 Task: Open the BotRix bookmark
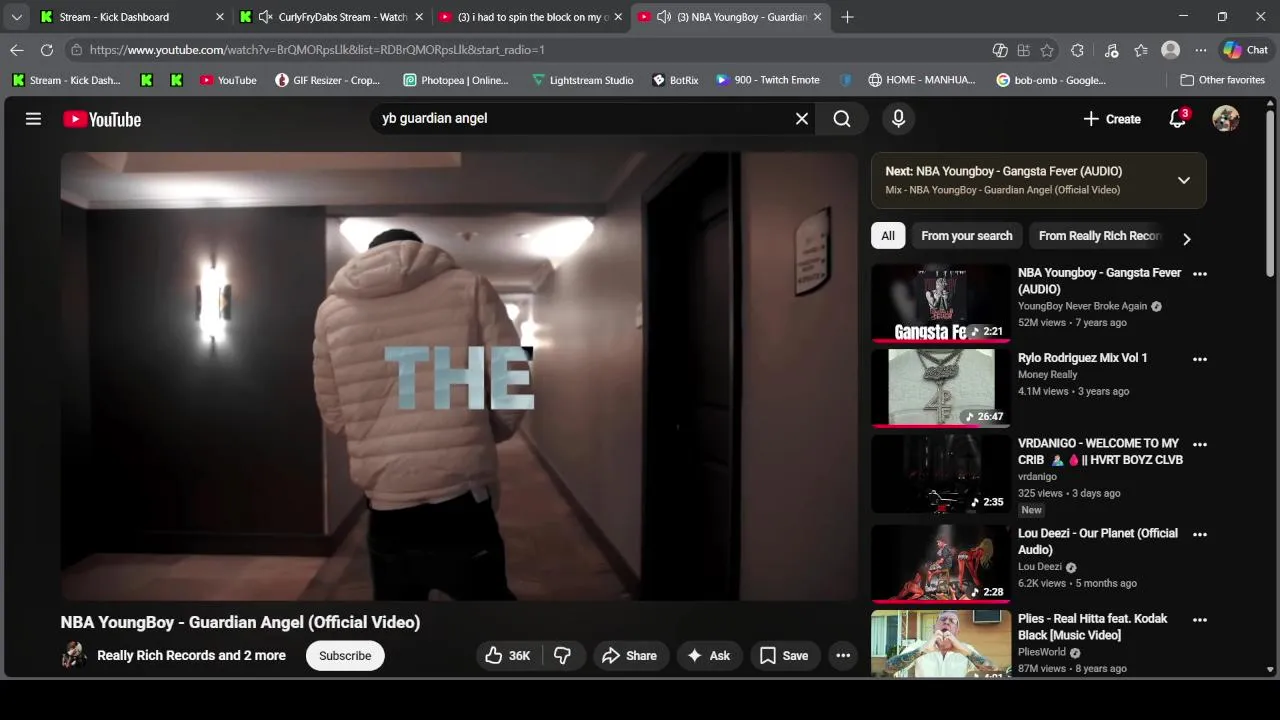(675, 80)
